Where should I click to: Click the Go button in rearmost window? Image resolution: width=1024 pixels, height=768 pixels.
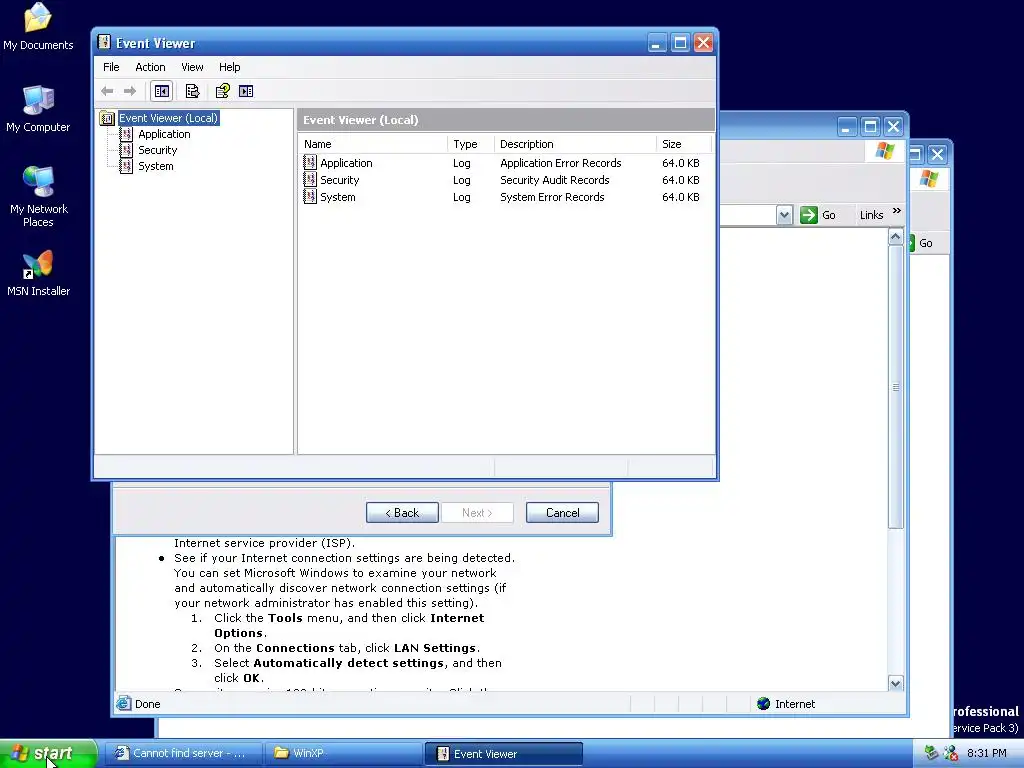click(921, 243)
